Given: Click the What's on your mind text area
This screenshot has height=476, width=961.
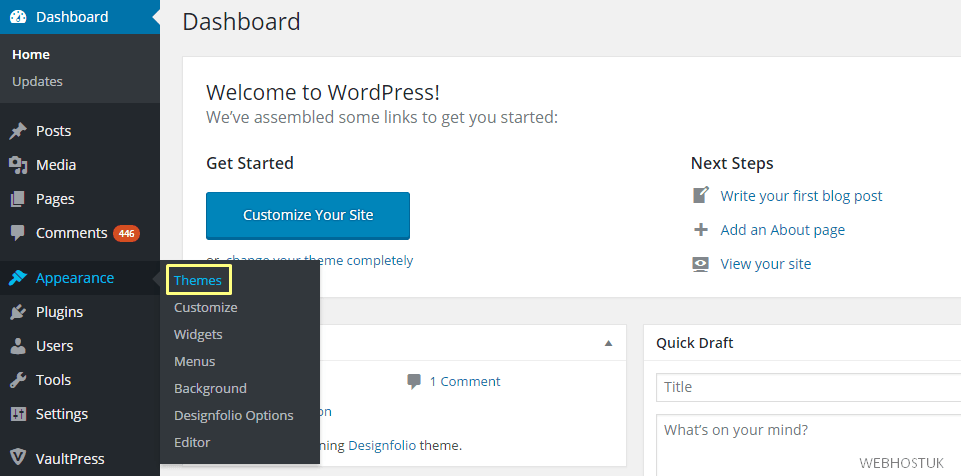Looking at the screenshot, I should 808,445.
